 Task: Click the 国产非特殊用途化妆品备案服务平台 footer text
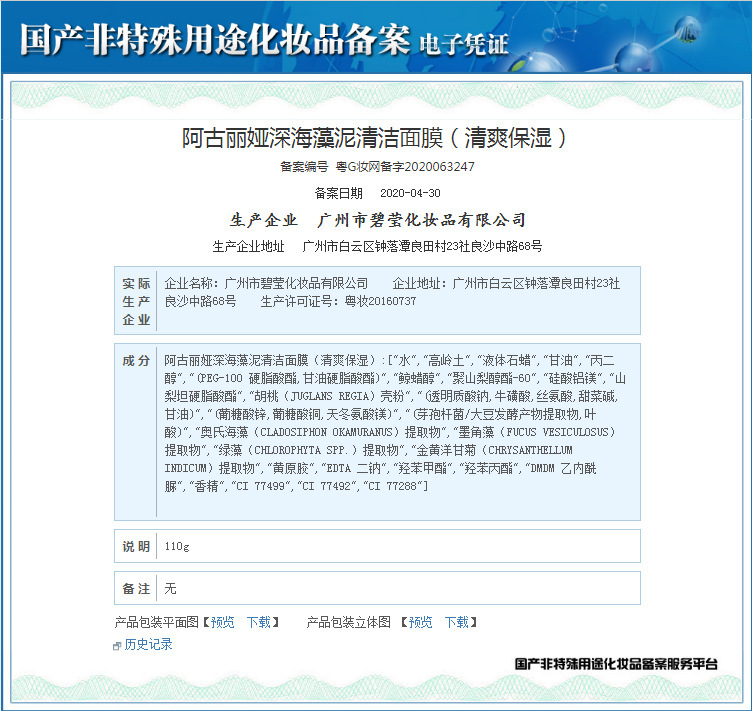(x=616, y=664)
